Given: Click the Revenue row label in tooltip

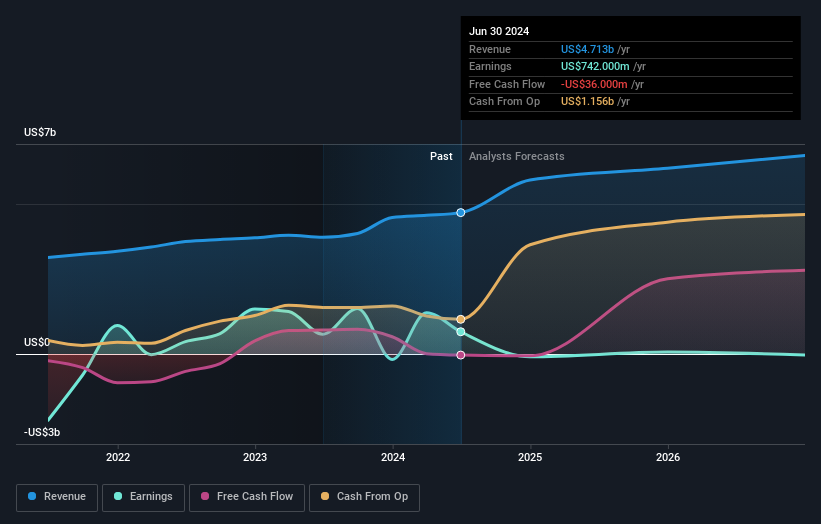Looking at the screenshot, I should 490,49.
